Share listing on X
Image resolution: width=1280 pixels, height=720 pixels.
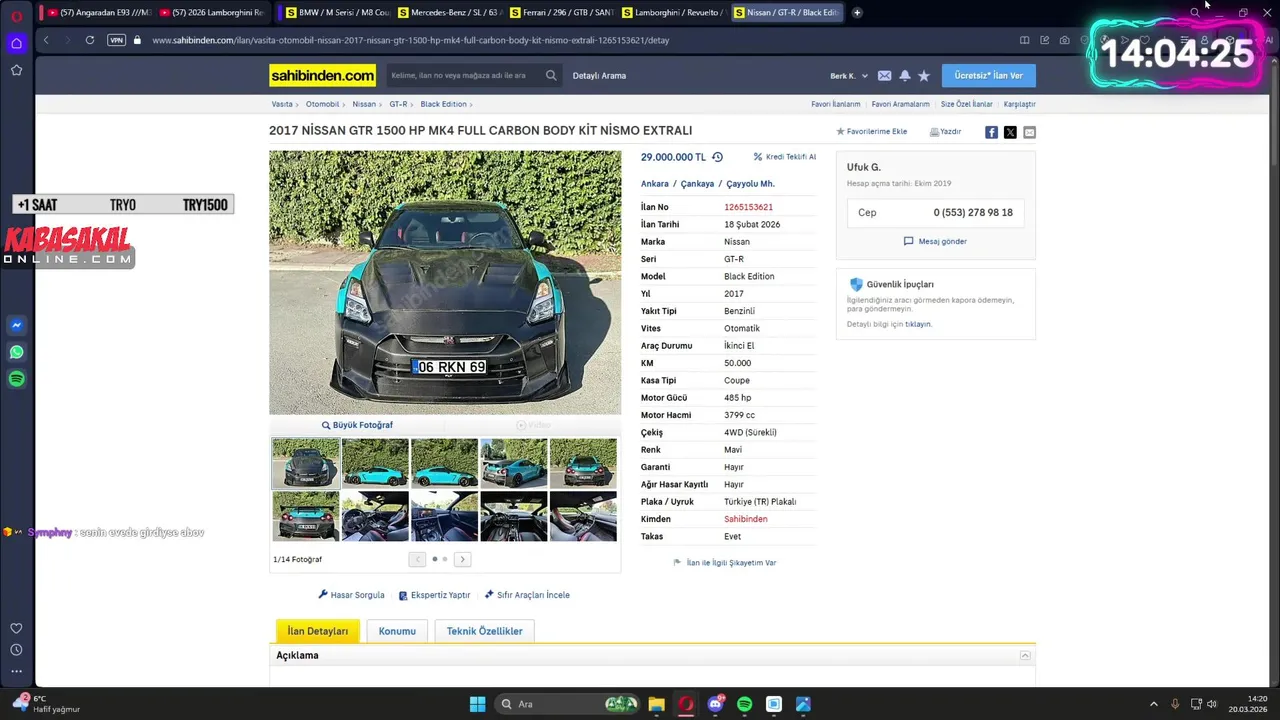[1010, 132]
